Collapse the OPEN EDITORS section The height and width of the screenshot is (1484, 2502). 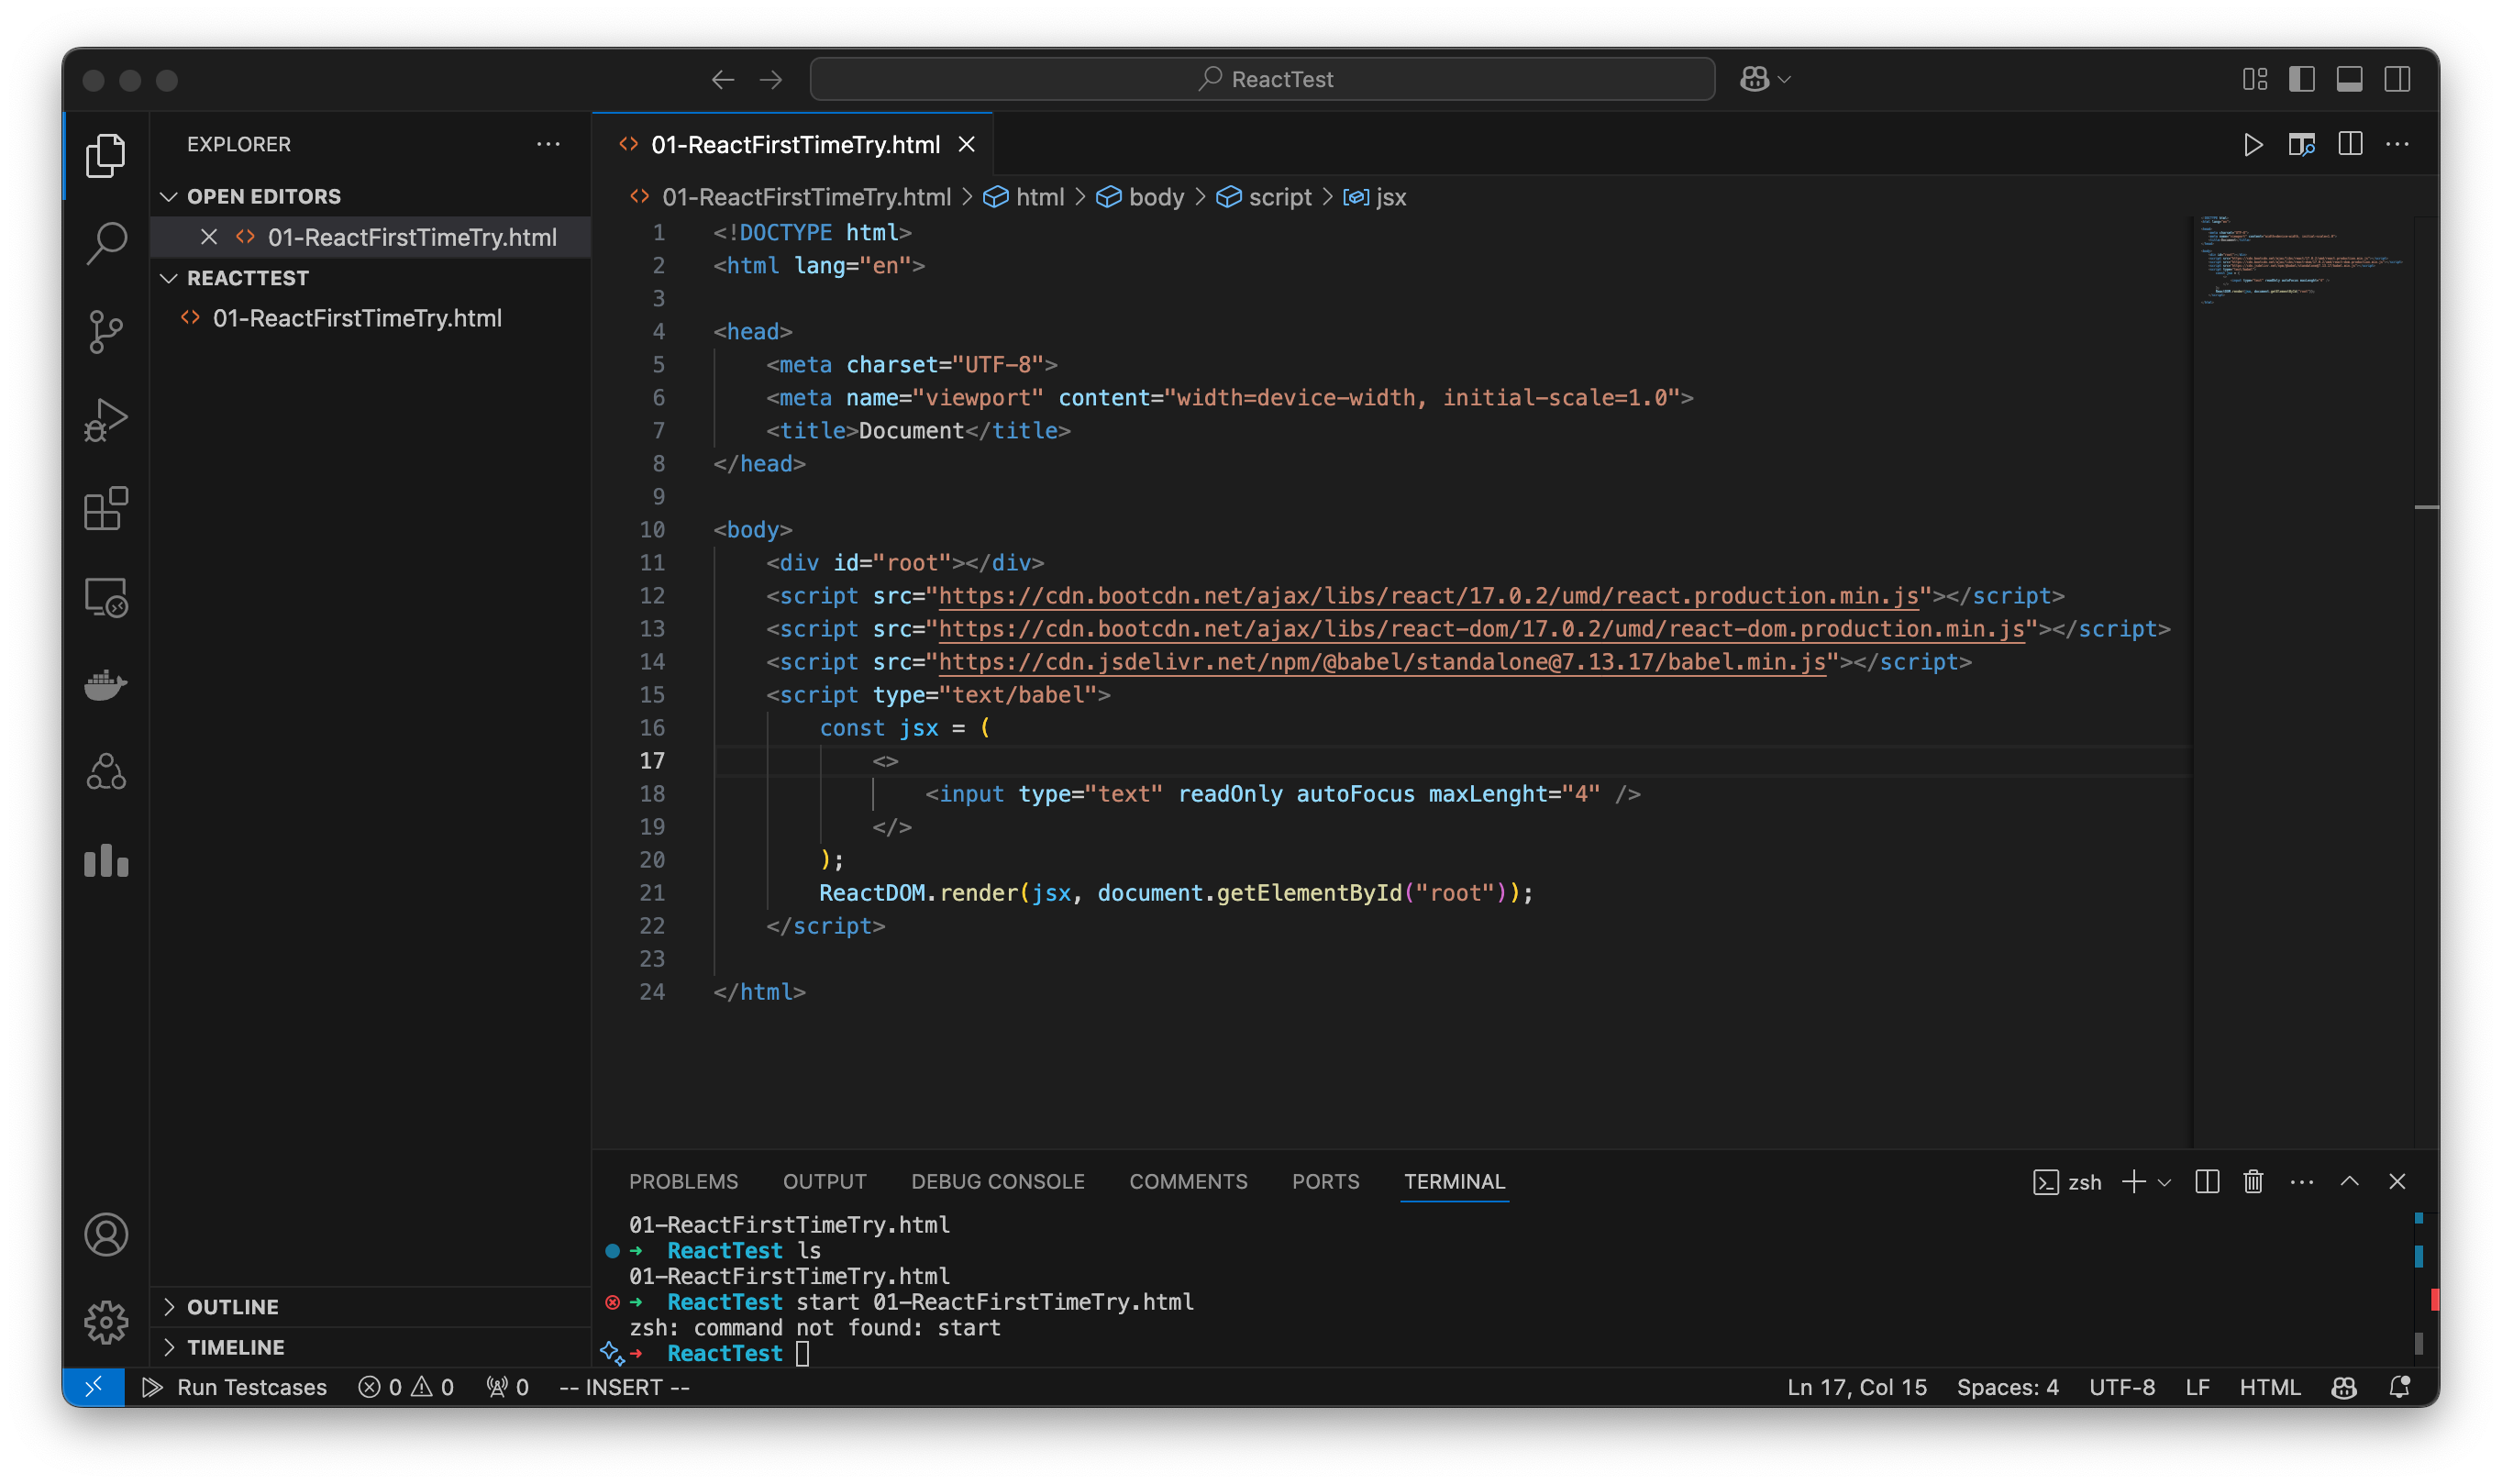(x=169, y=196)
